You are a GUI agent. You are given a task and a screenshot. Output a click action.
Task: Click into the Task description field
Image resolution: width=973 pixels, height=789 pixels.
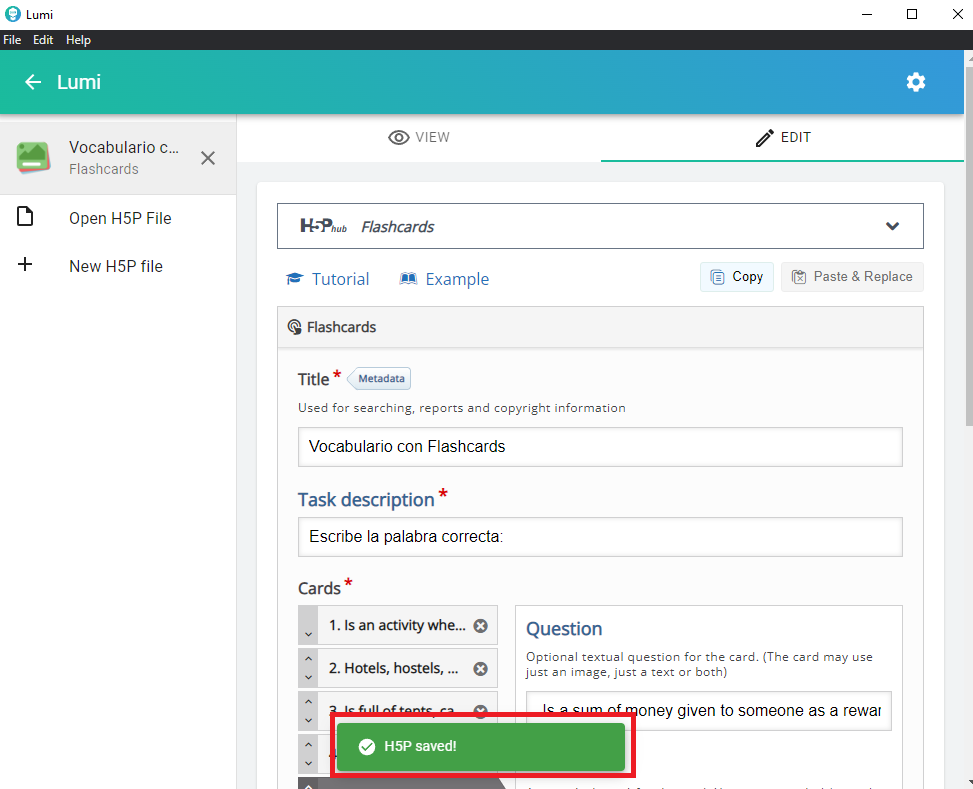click(x=600, y=537)
